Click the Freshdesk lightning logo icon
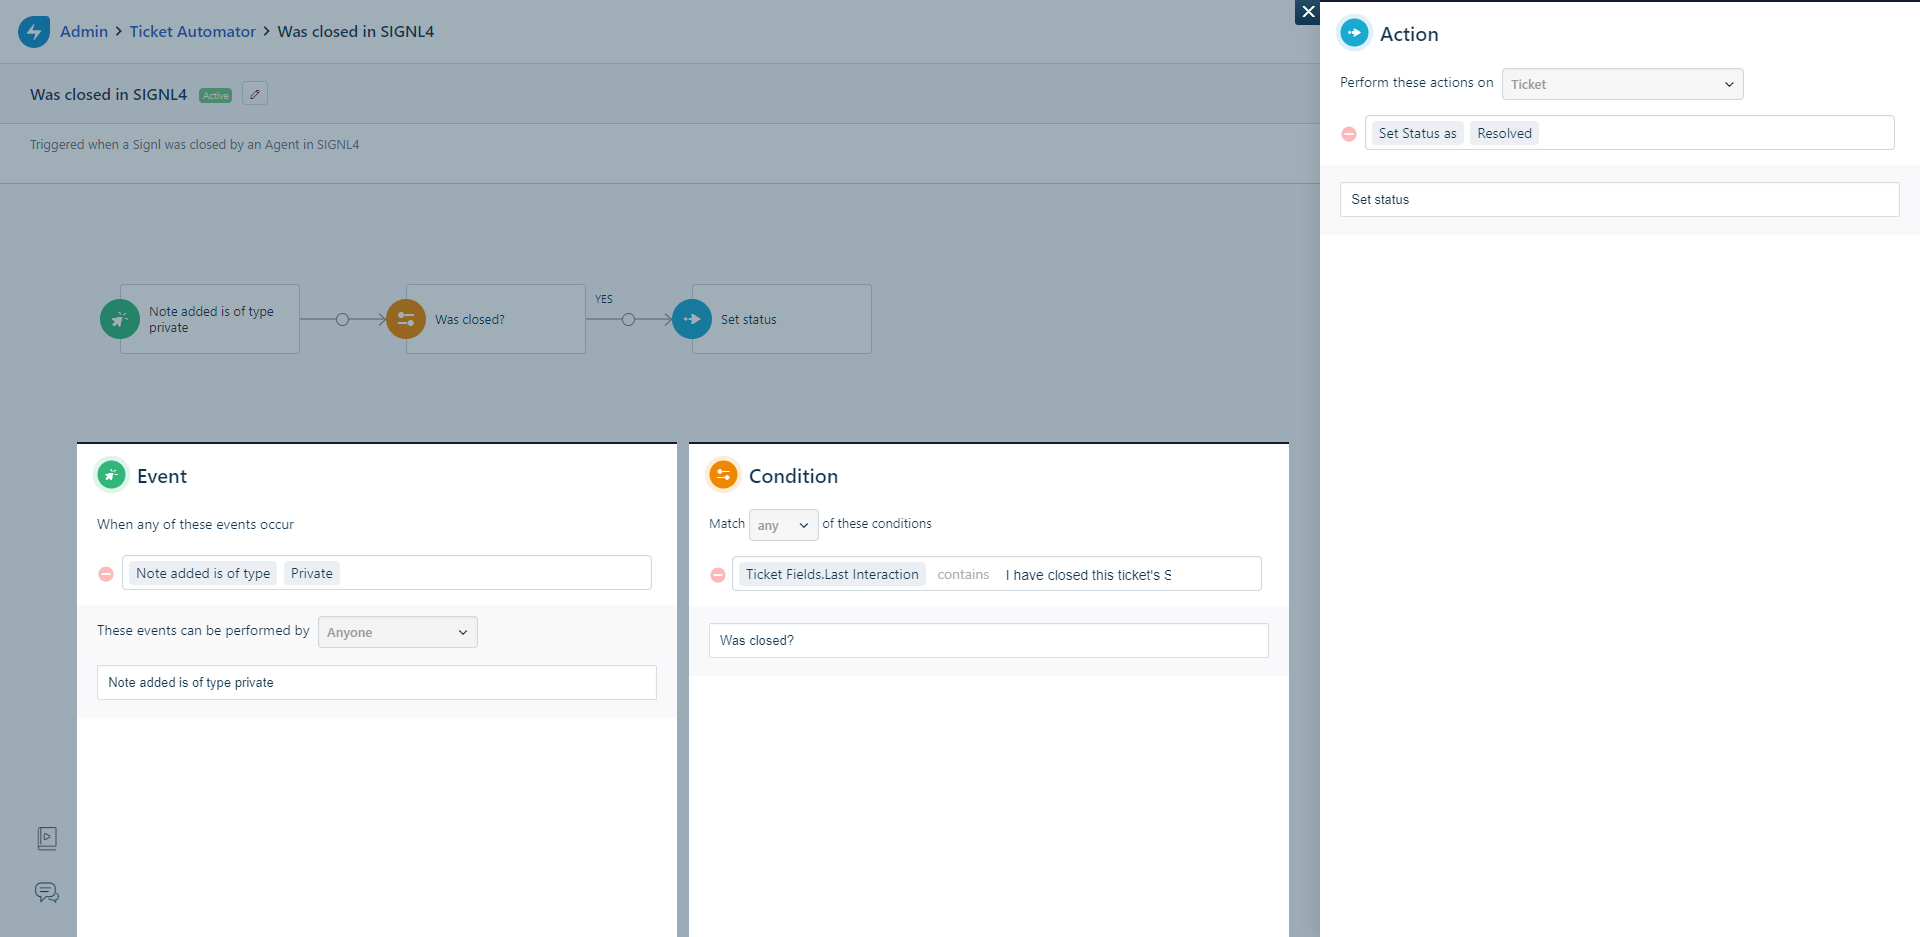 34,31
